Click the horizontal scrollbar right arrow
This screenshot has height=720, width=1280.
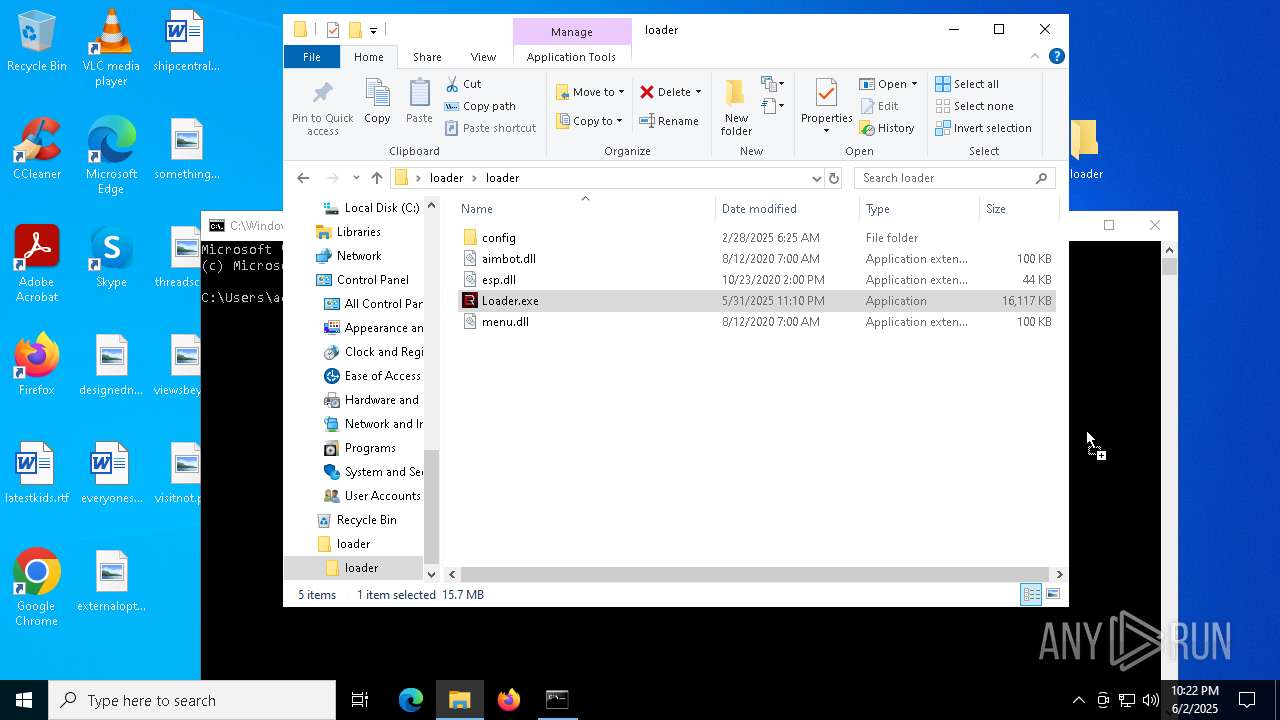[x=1059, y=574]
